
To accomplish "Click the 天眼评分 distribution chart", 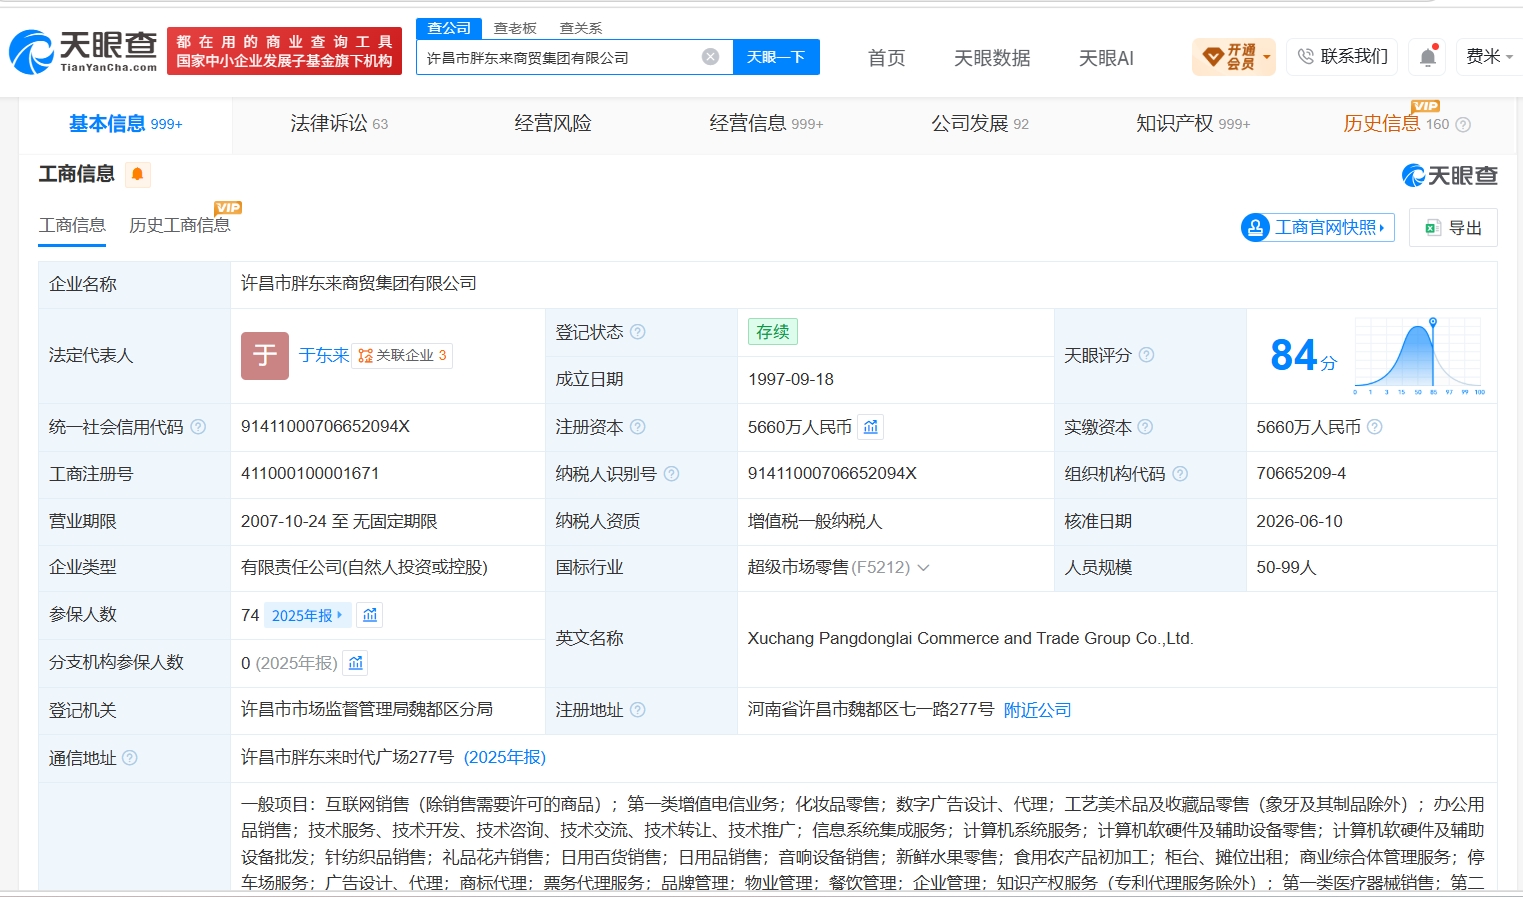I will 1419,356.
